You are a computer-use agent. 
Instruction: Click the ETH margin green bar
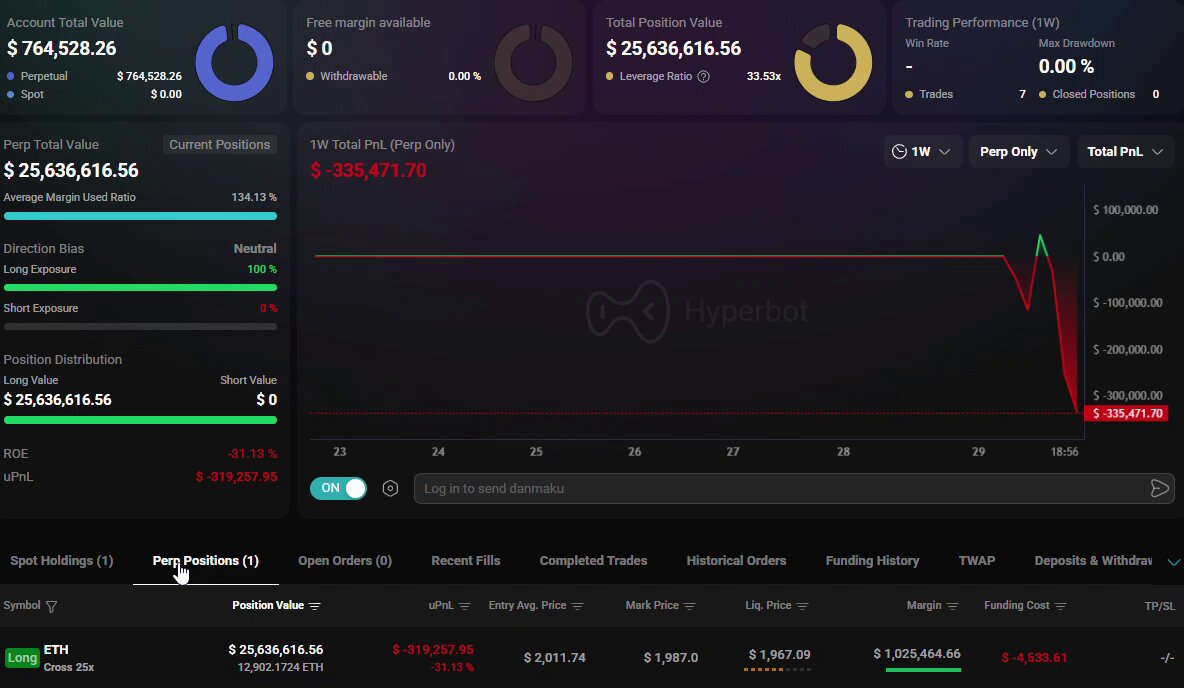click(923, 670)
